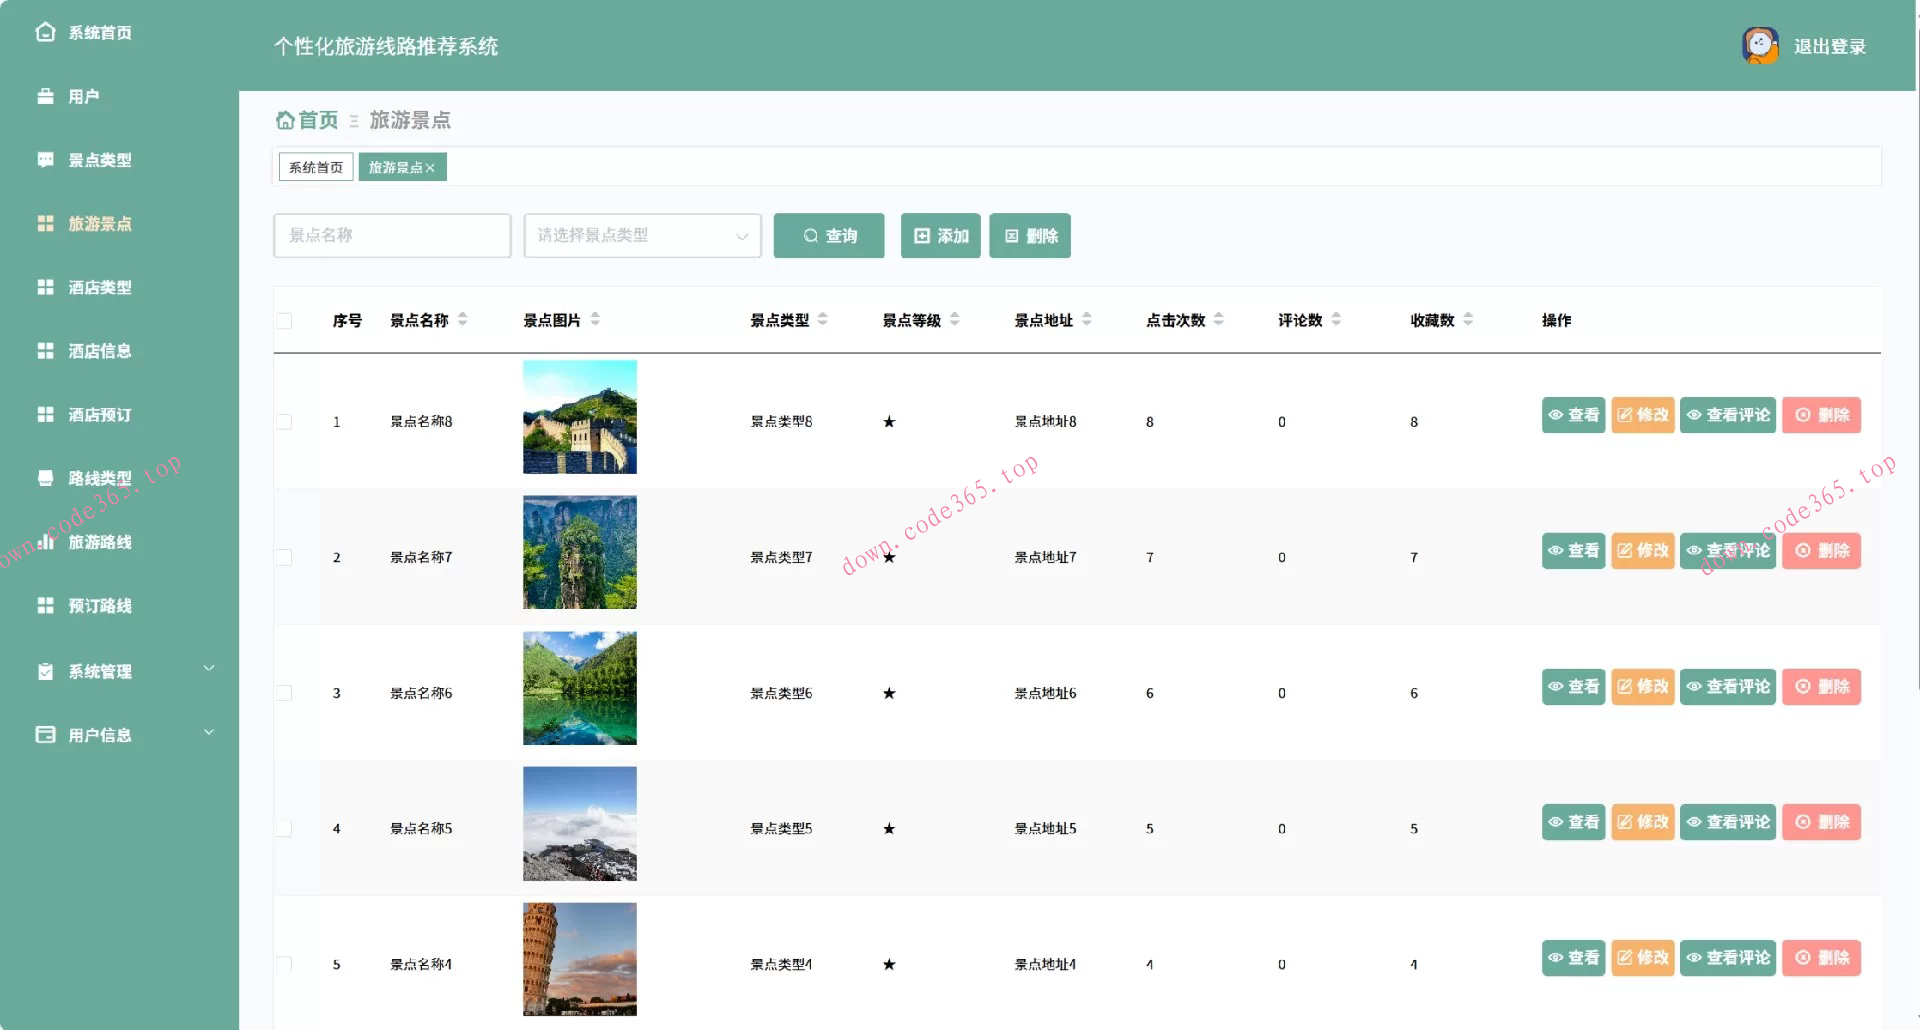Expand the 用户信息 sidebar submenu

pos(209,733)
